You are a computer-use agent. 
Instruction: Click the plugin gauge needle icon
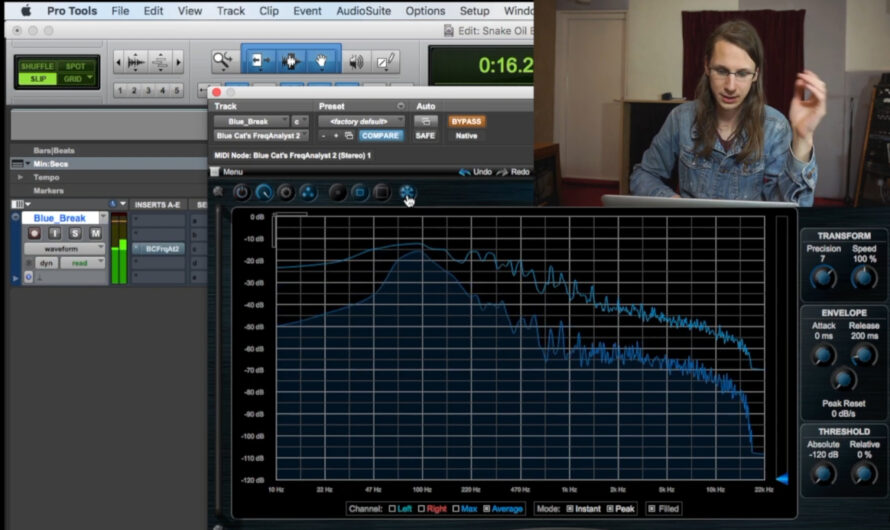(x=263, y=192)
